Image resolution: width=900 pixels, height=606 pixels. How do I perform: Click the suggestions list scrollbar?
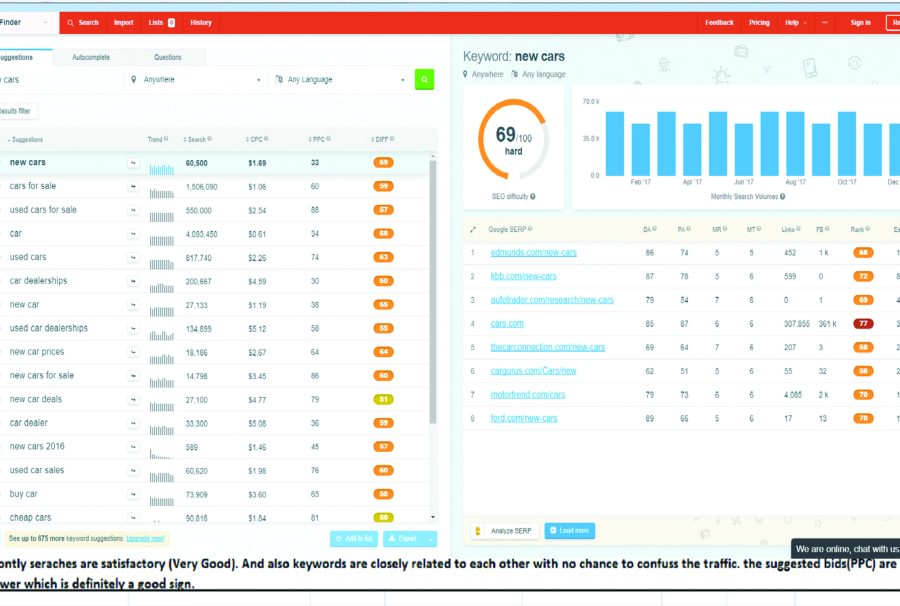point(433,292)
